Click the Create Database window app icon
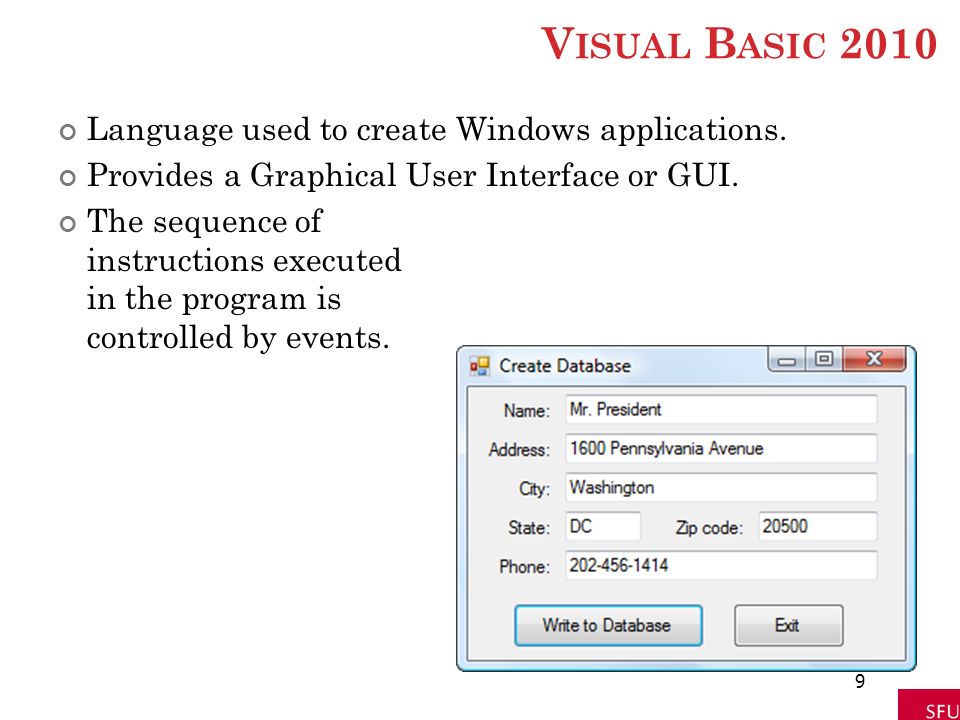This screenshot has height=720, width=960. coord(479,366)
